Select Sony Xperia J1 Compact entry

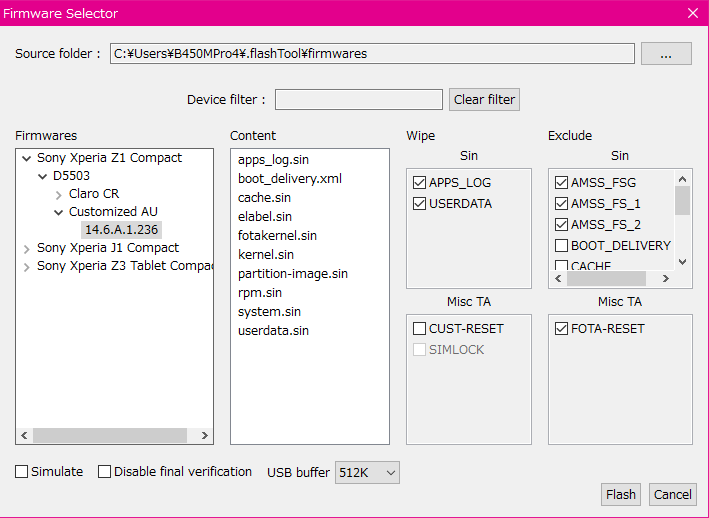(x=108, y=248)
